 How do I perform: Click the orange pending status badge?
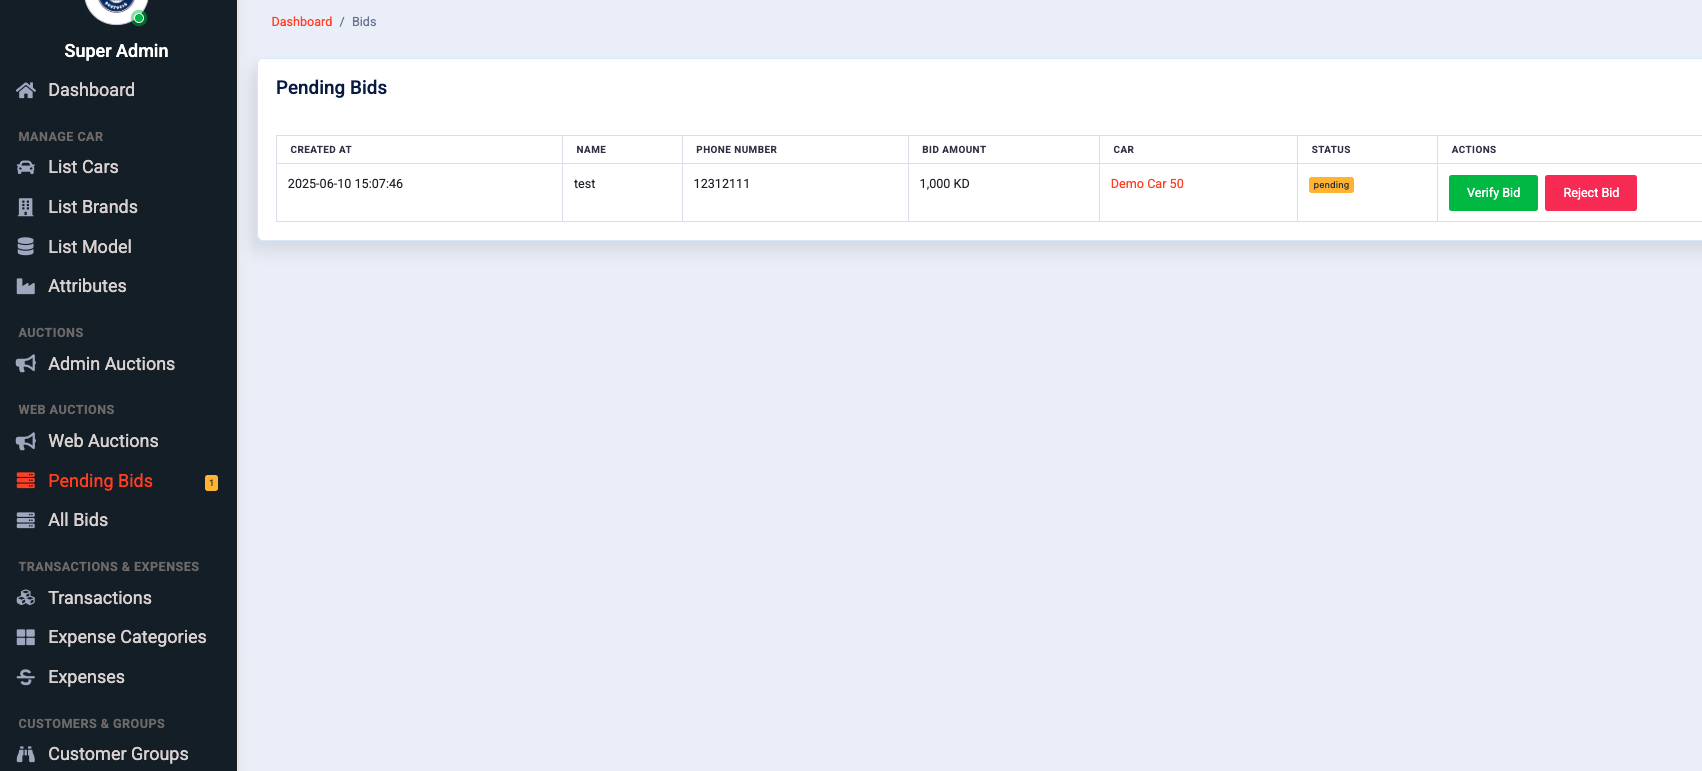1331,185
